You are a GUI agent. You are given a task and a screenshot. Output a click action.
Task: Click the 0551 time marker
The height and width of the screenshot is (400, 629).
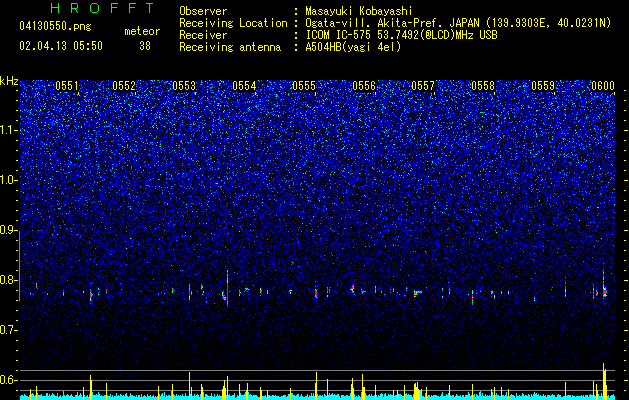click(67, 86)
